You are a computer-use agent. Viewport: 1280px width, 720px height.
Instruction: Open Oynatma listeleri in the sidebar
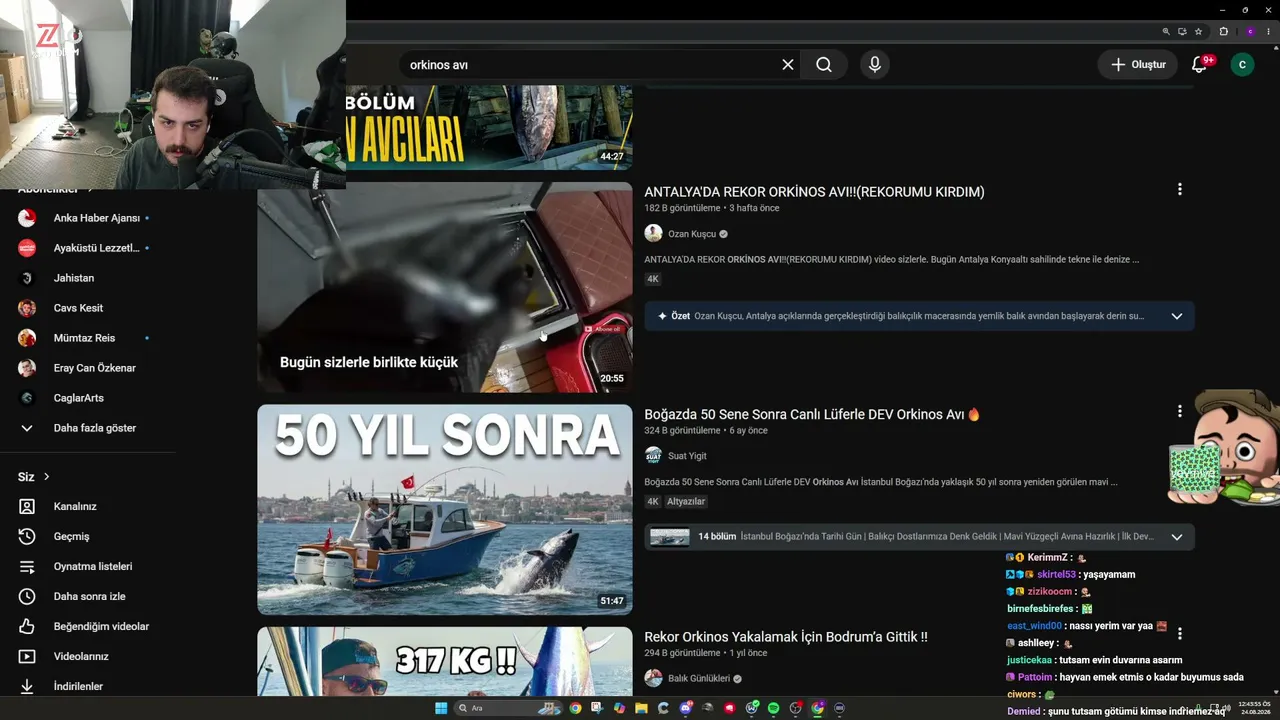[88, 566]
